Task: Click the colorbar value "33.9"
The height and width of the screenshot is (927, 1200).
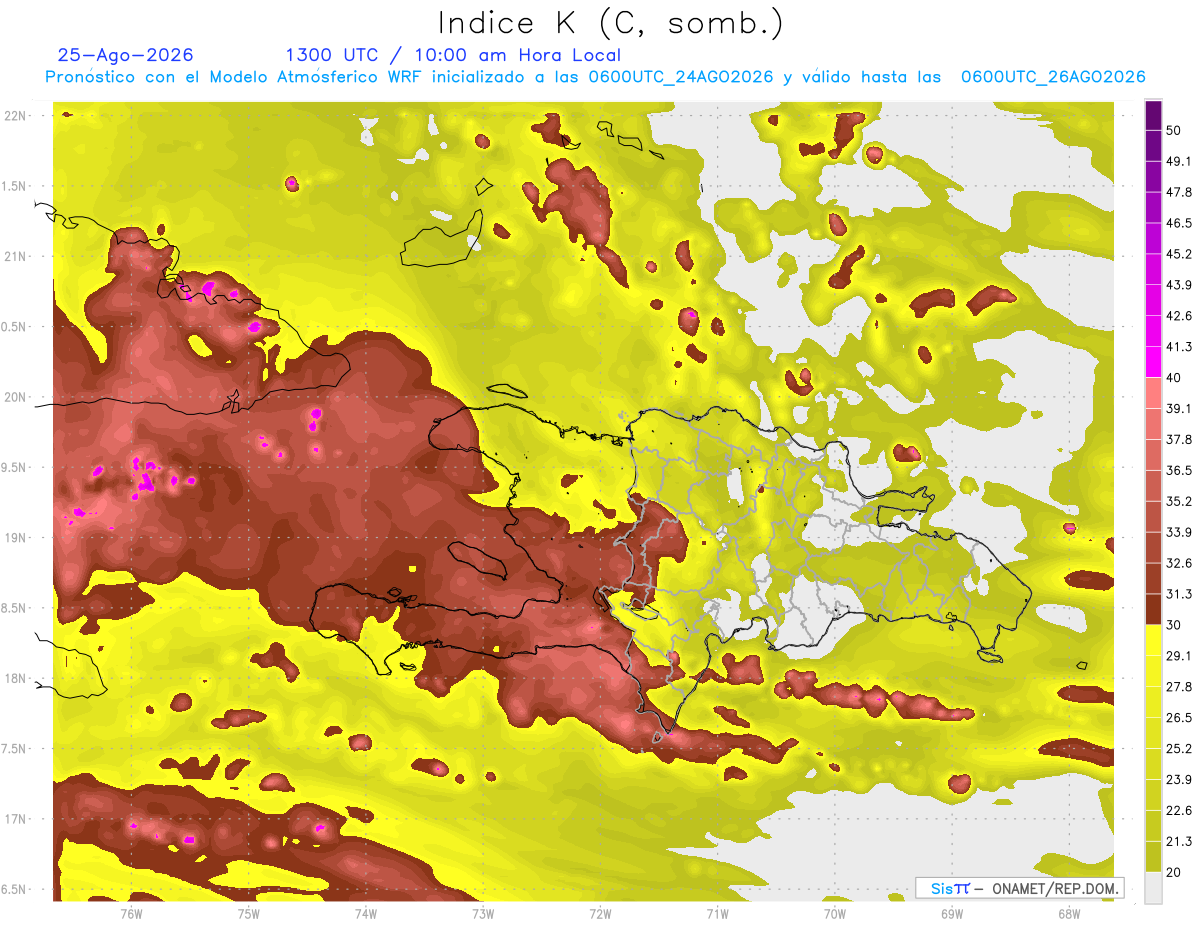Action: click(x=1178, y=532)
